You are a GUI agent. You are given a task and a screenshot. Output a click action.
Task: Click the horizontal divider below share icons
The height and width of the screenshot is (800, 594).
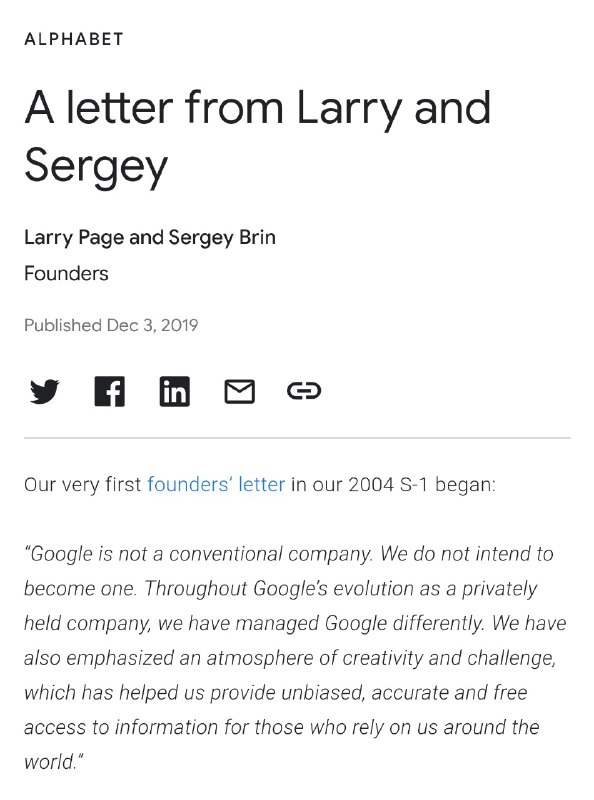(x=297, y=438)
